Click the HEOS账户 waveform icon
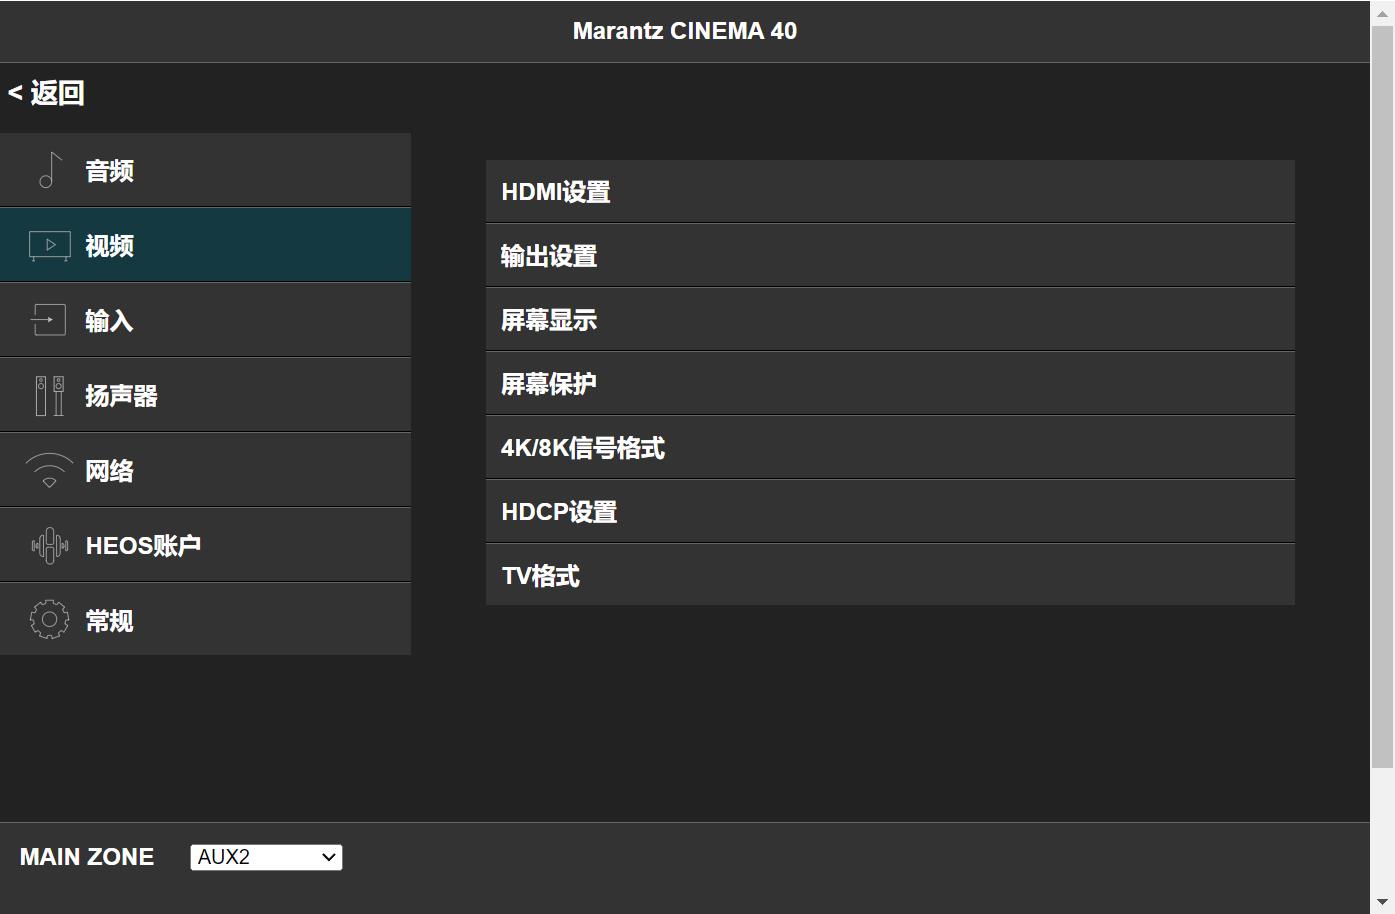This screenshot has width=1395, height=914. 48,544
